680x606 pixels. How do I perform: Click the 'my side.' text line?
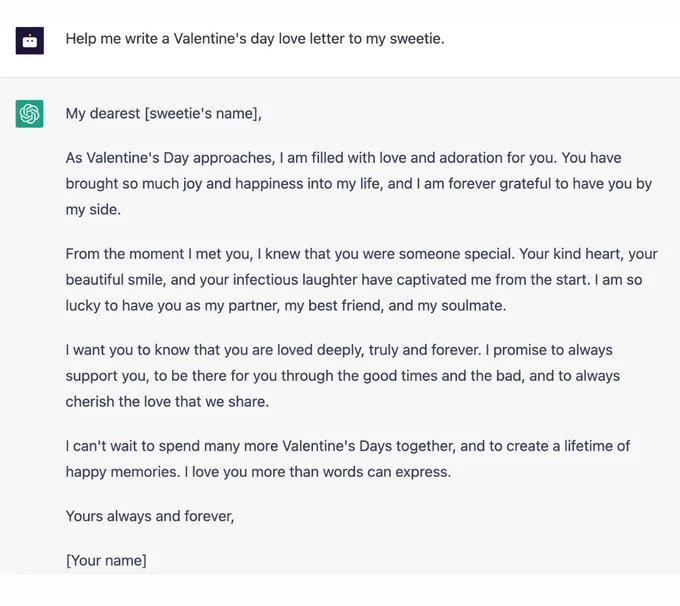tap(93, 210)
